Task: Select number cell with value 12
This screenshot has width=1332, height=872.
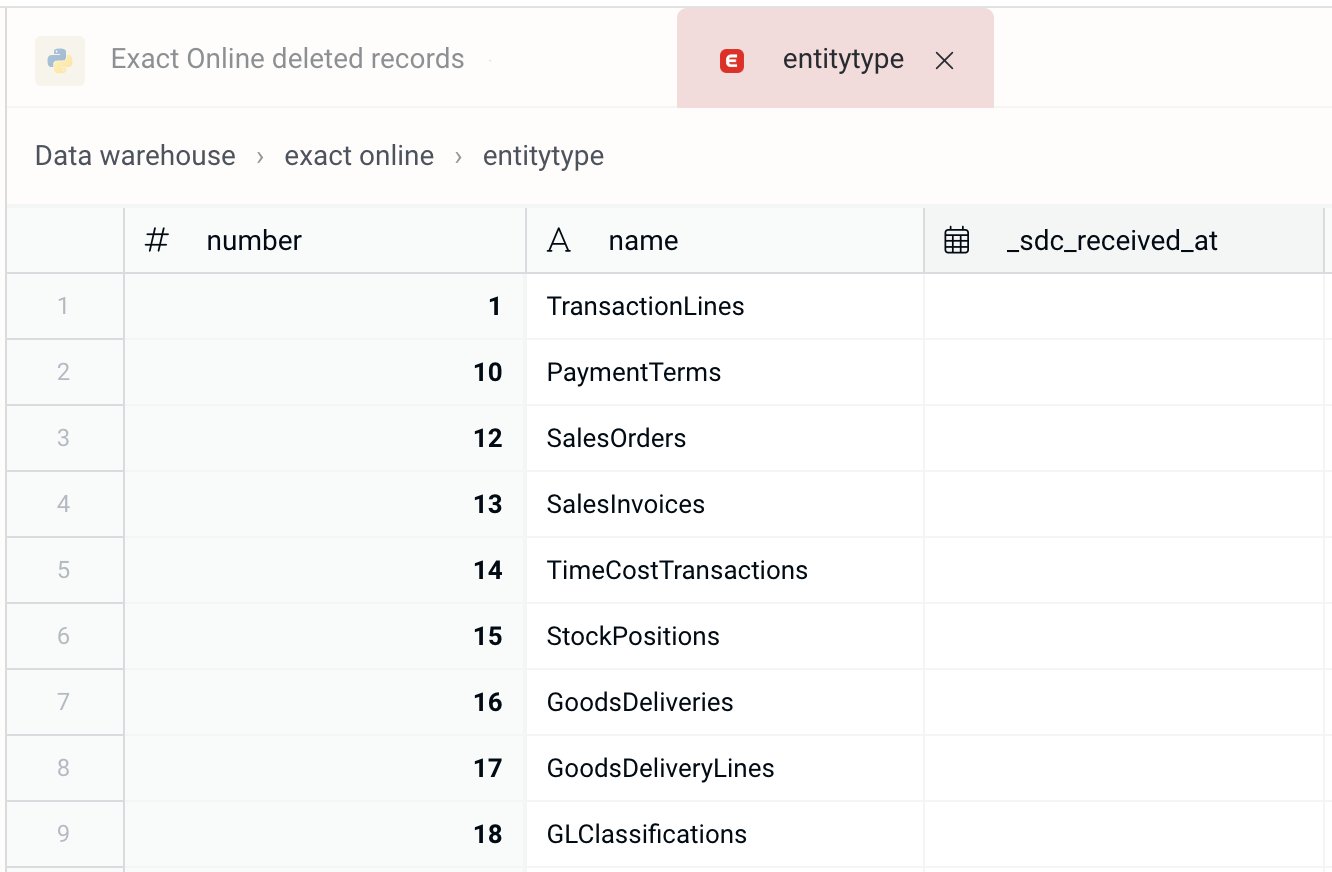Action: coord(325,438)
